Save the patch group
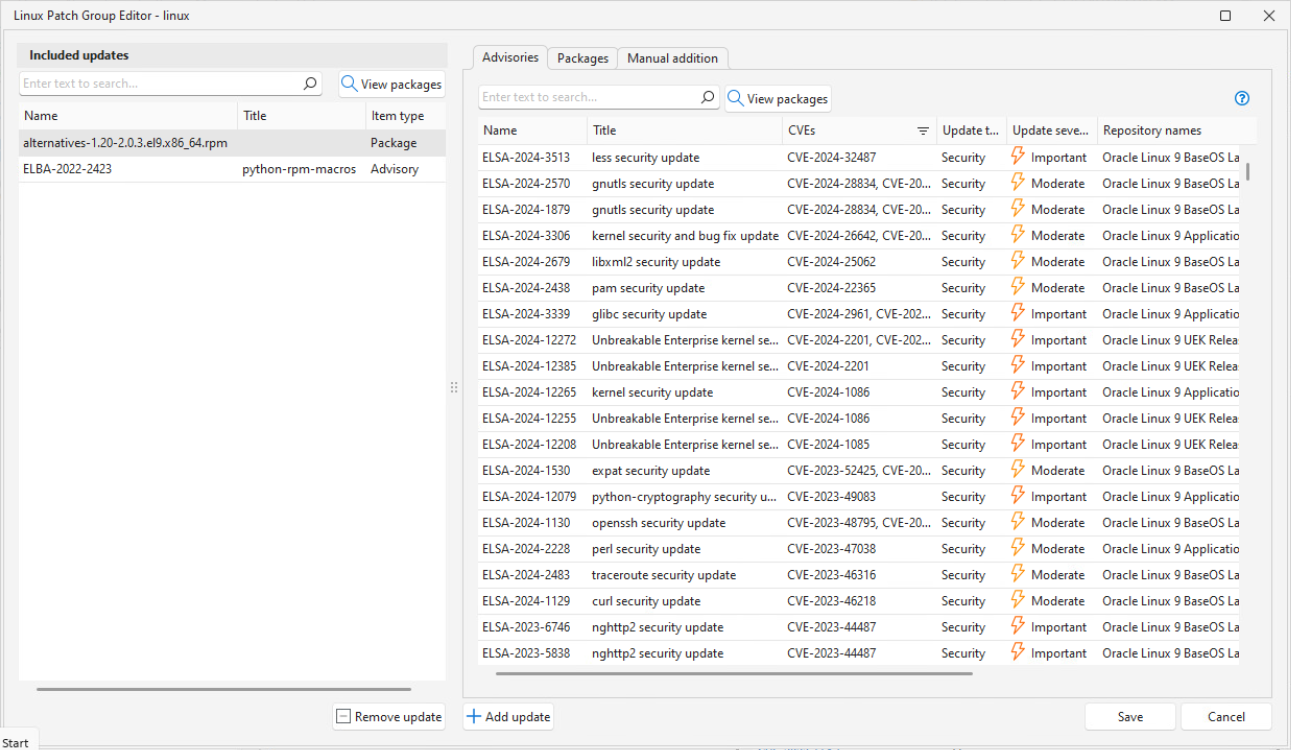 point(1130,716)
